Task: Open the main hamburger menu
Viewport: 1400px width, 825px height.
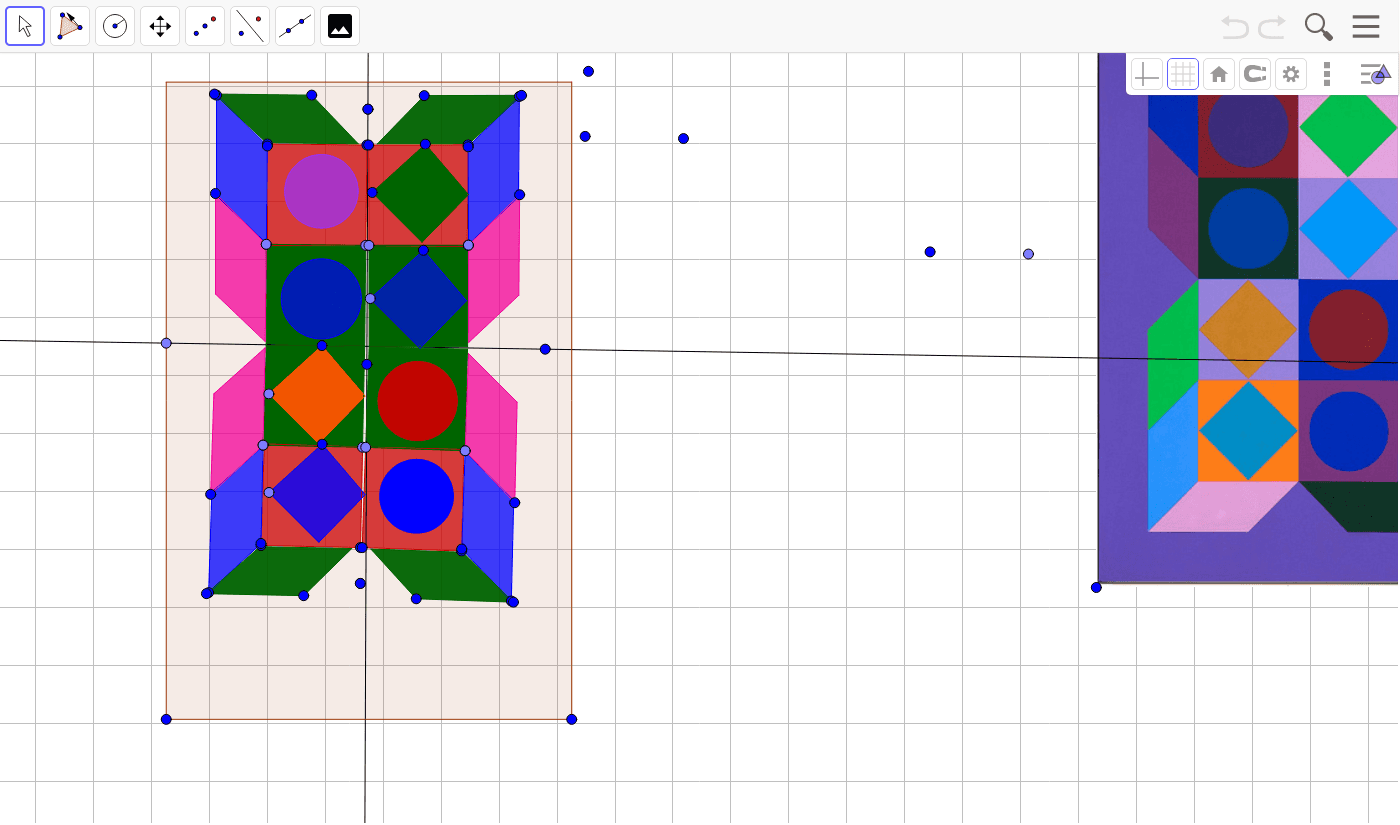Action: [x=1366, y=27]
